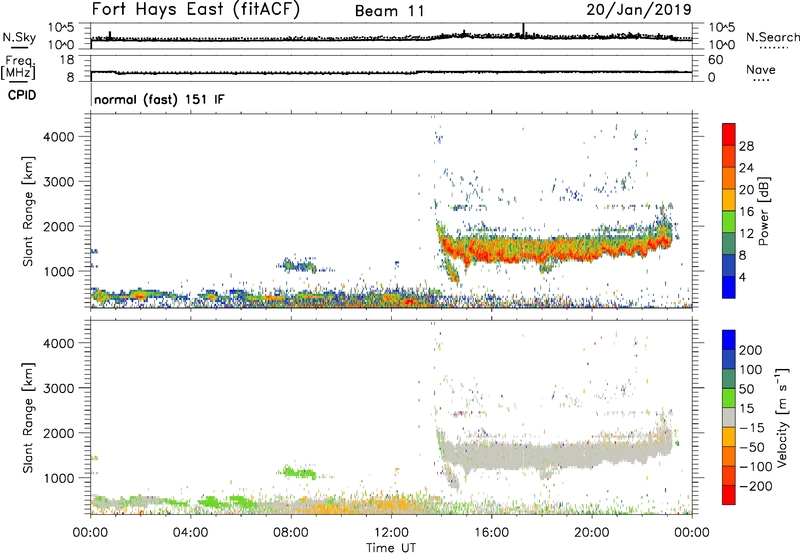
Task: Click the 'N.Search' legend label
Action: pos(772,37)
